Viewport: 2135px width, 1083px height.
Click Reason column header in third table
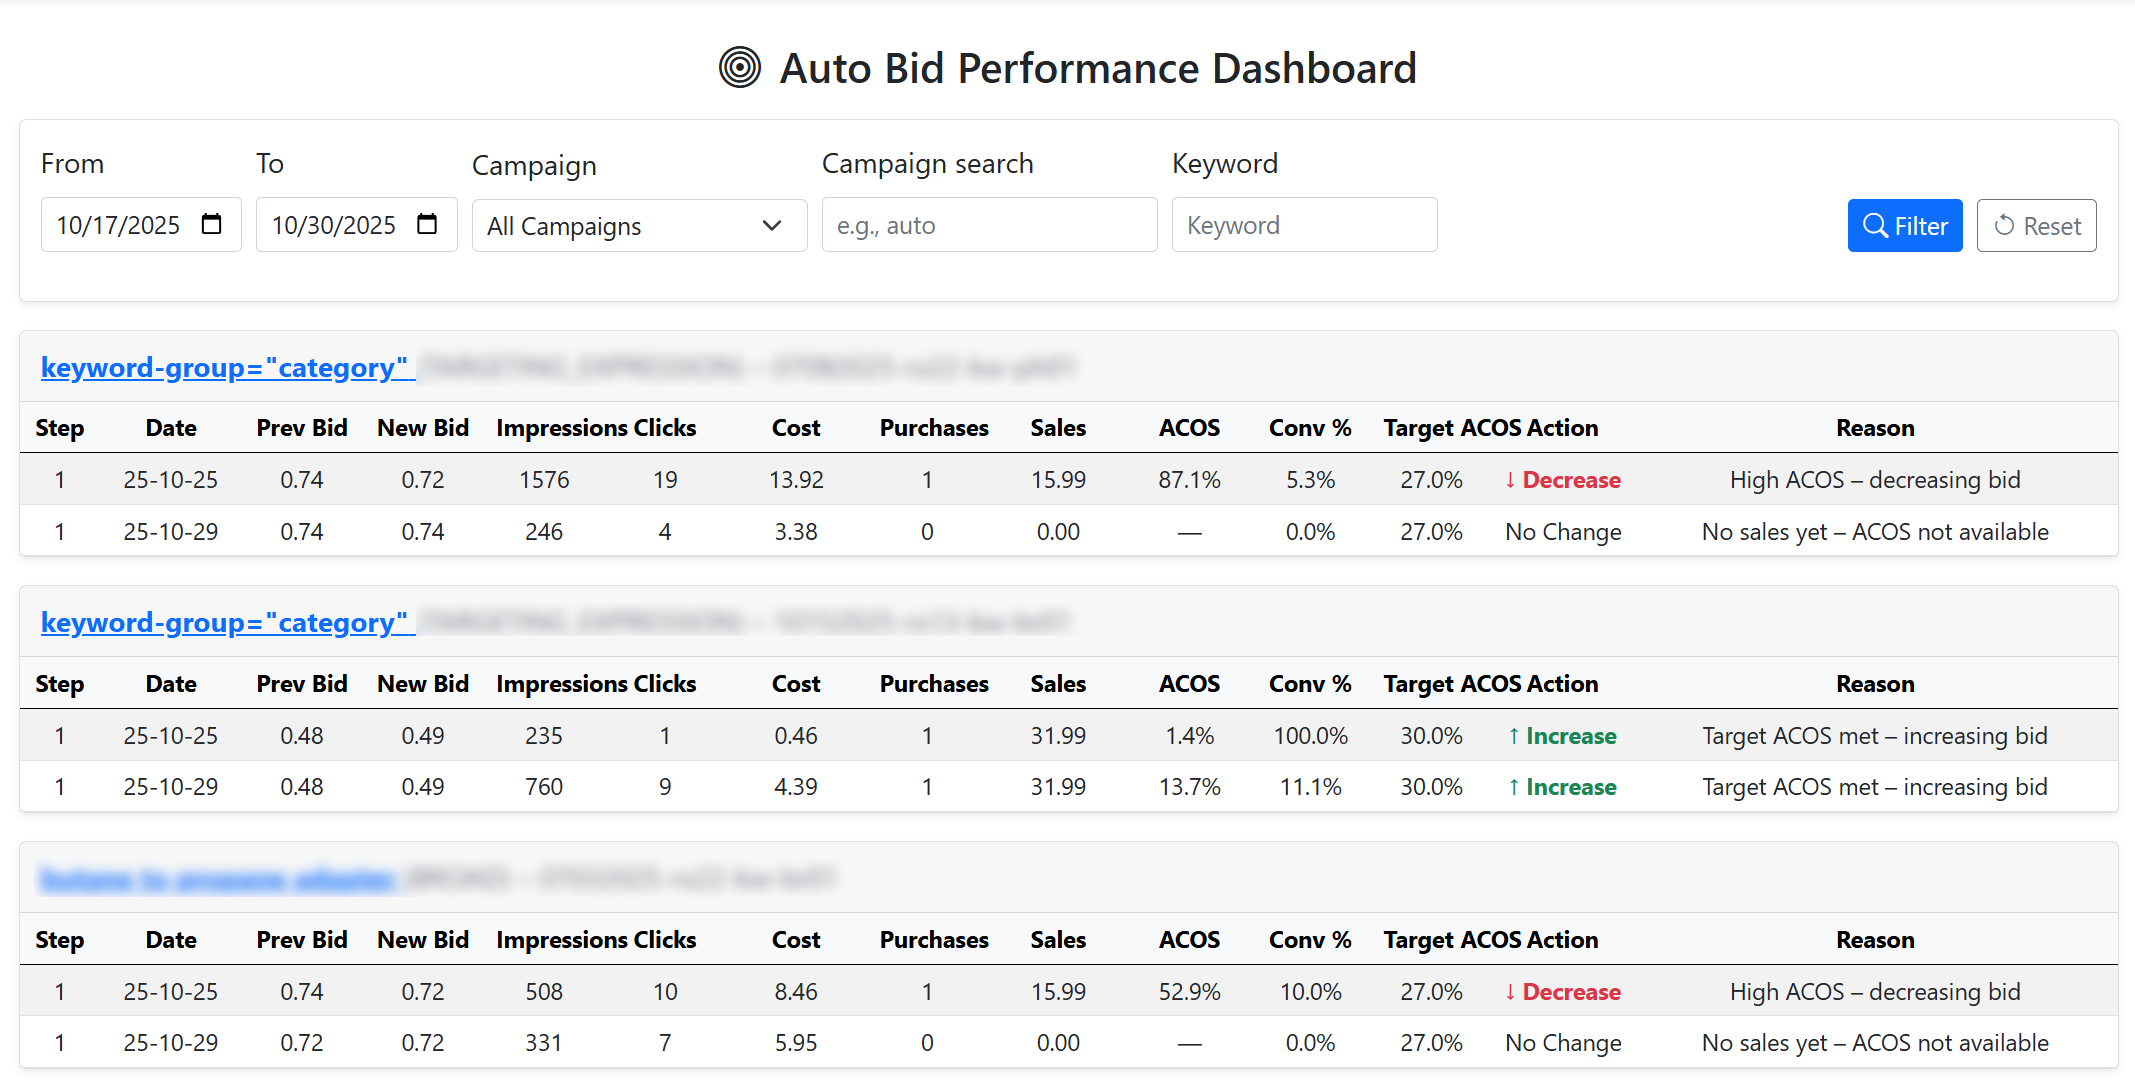pyautogui.click(x=1874, y=940)
